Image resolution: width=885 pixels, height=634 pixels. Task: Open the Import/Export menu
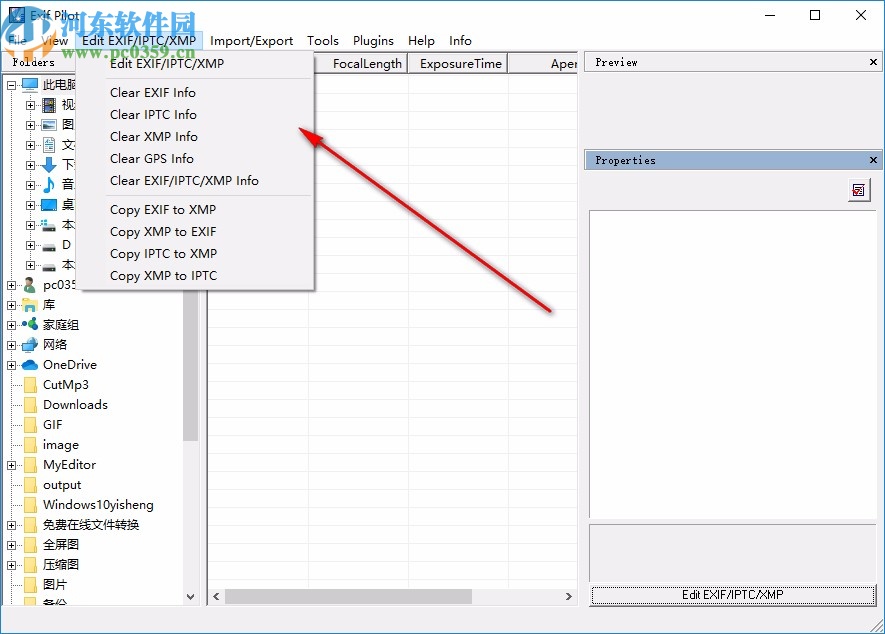click(251, 41)
